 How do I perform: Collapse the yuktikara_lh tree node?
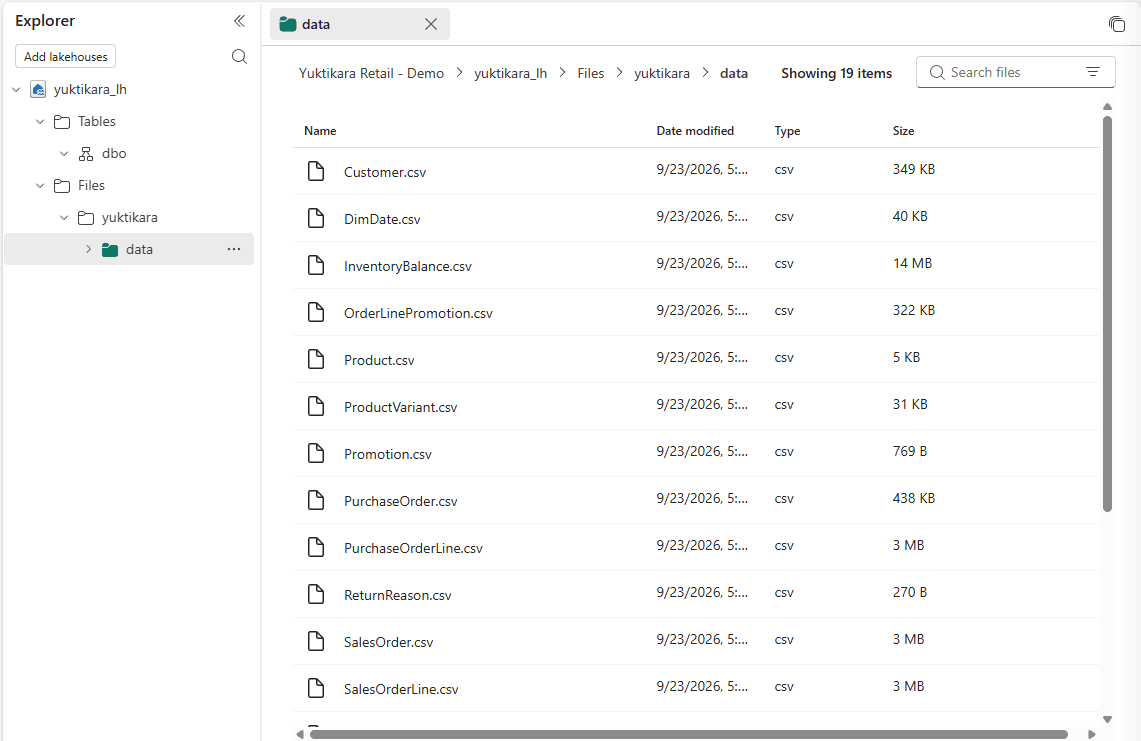pyautogui.click(x=16, y=90)
